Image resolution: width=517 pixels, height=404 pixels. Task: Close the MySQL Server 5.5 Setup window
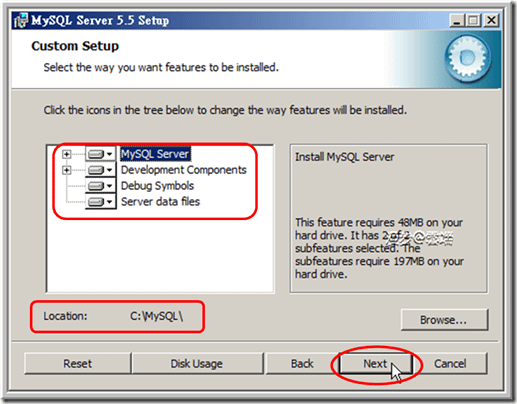point(491,21)
